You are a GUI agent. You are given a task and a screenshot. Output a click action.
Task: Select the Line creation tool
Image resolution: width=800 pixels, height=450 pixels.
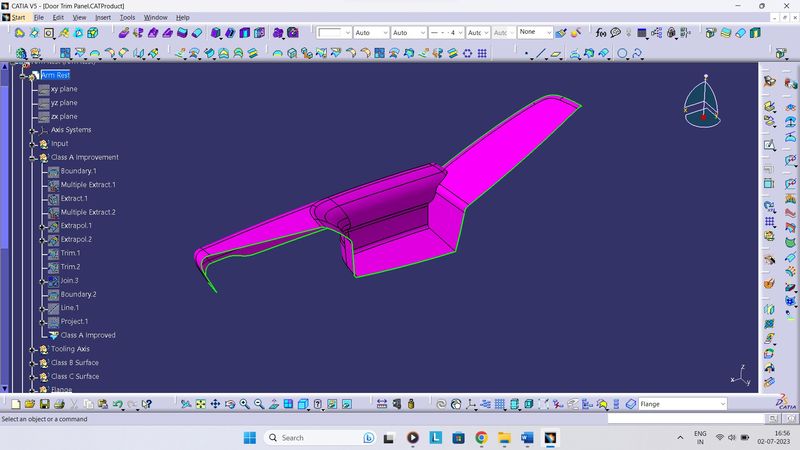[541, 53]
